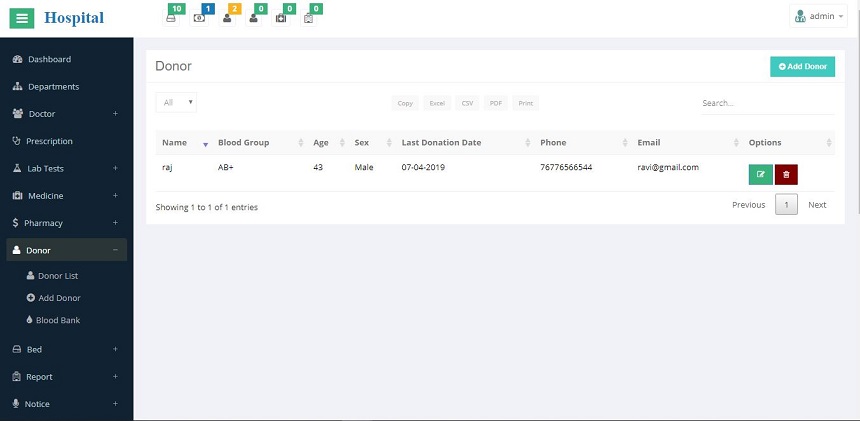
Task: Collapse the Donor submenu minus sign
Action: 115,250
